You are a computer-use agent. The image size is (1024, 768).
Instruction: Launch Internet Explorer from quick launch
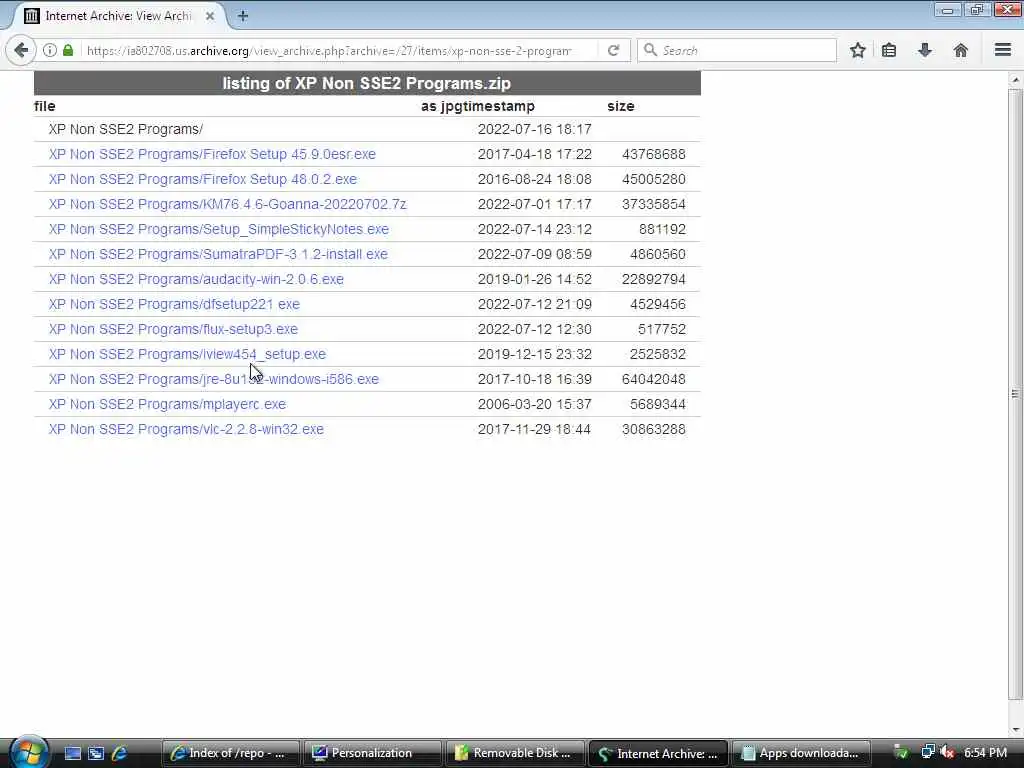(x=120, y=753)
